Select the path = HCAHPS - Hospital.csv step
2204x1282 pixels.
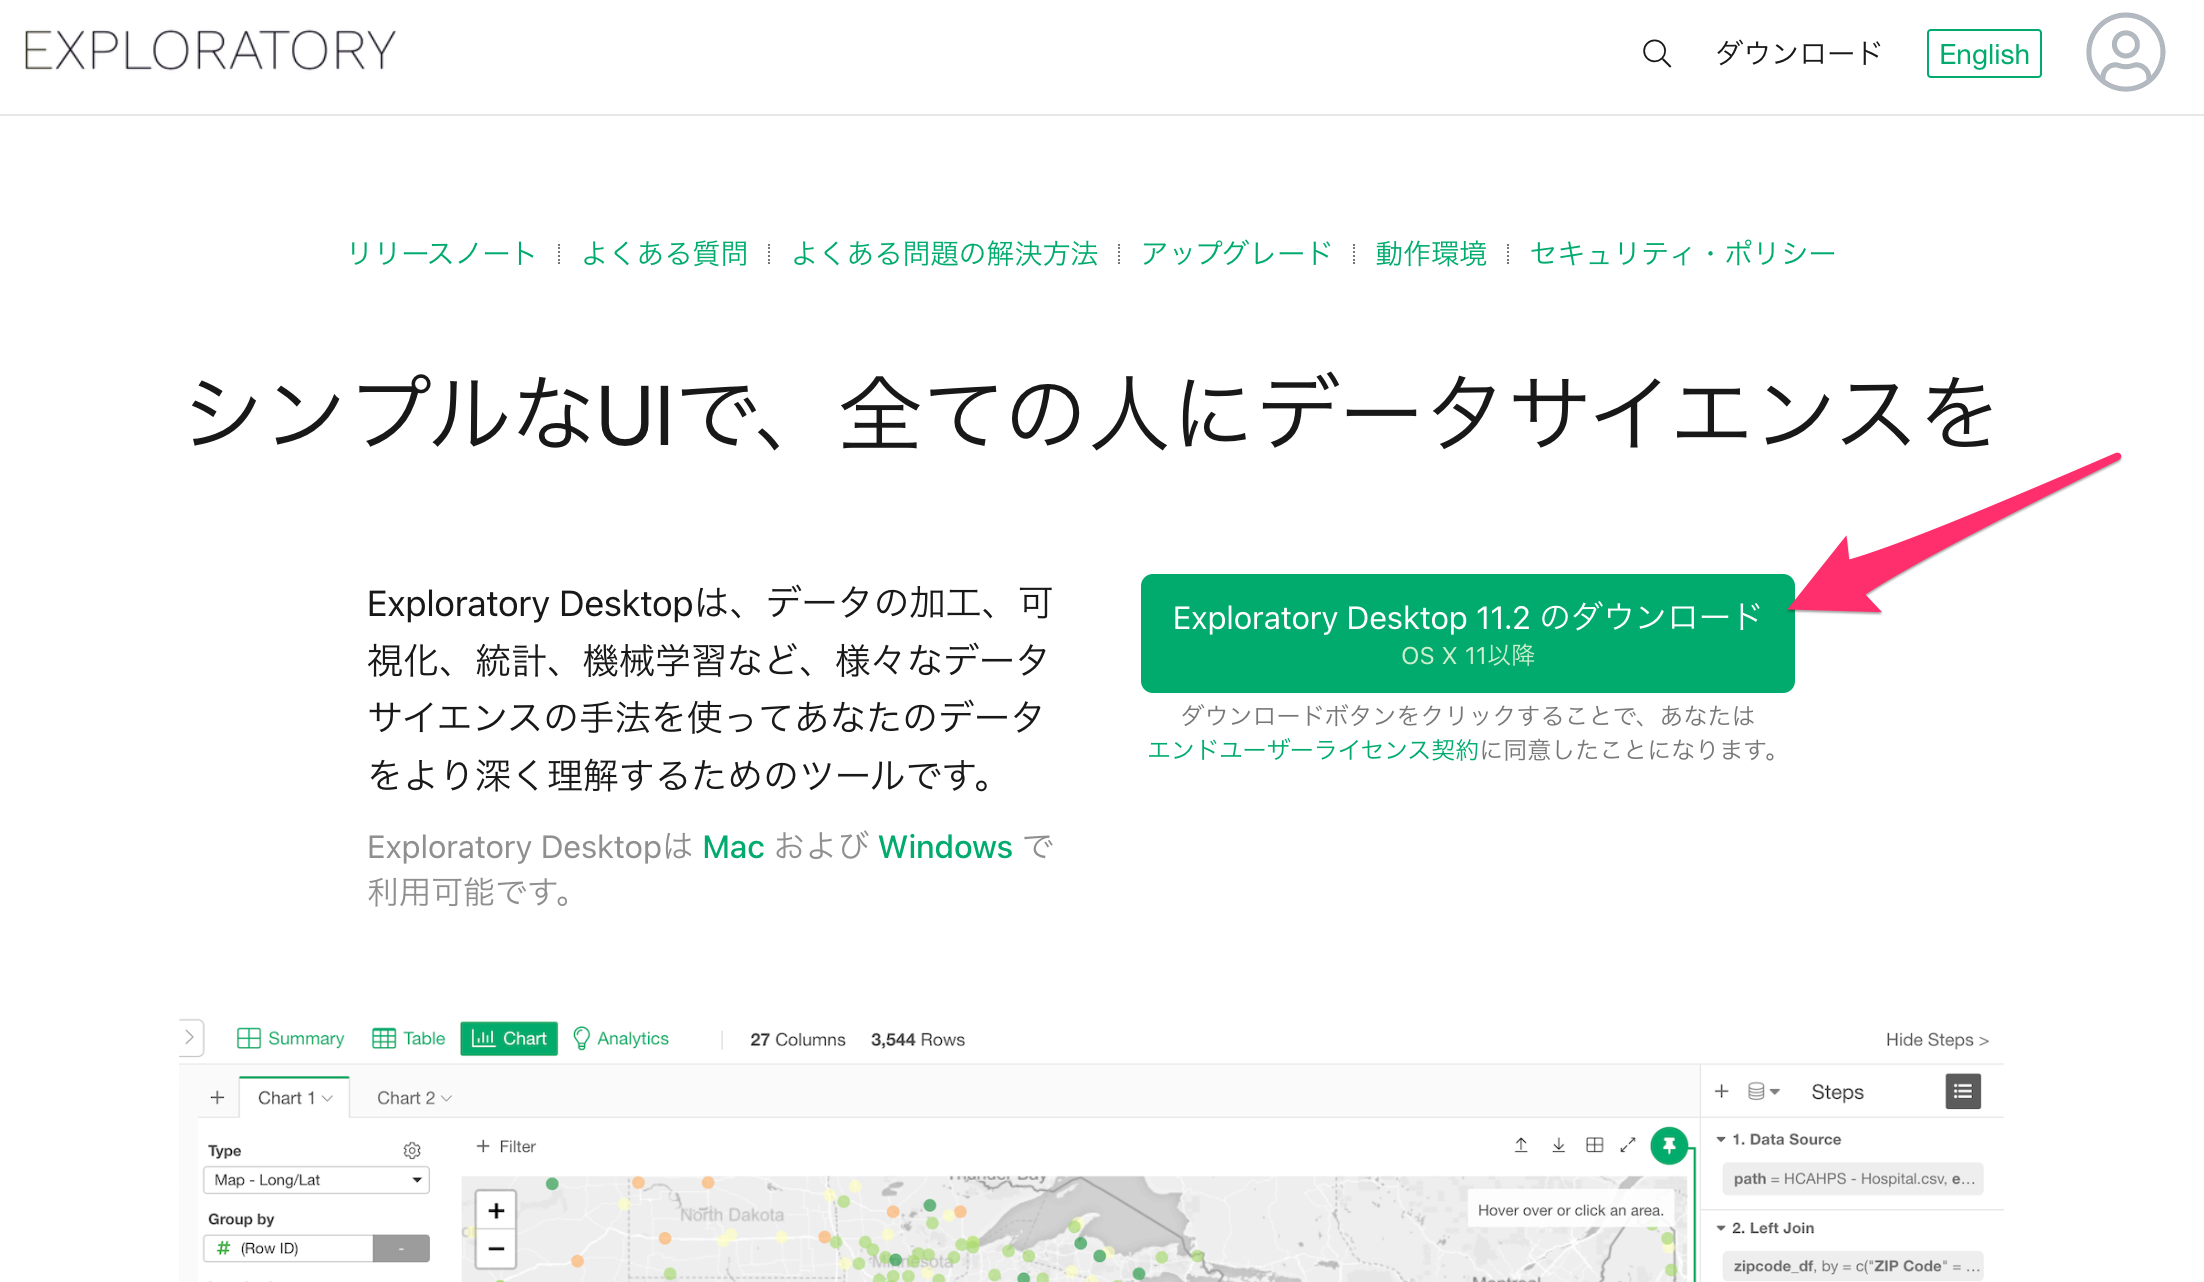pos(1853,1179)
